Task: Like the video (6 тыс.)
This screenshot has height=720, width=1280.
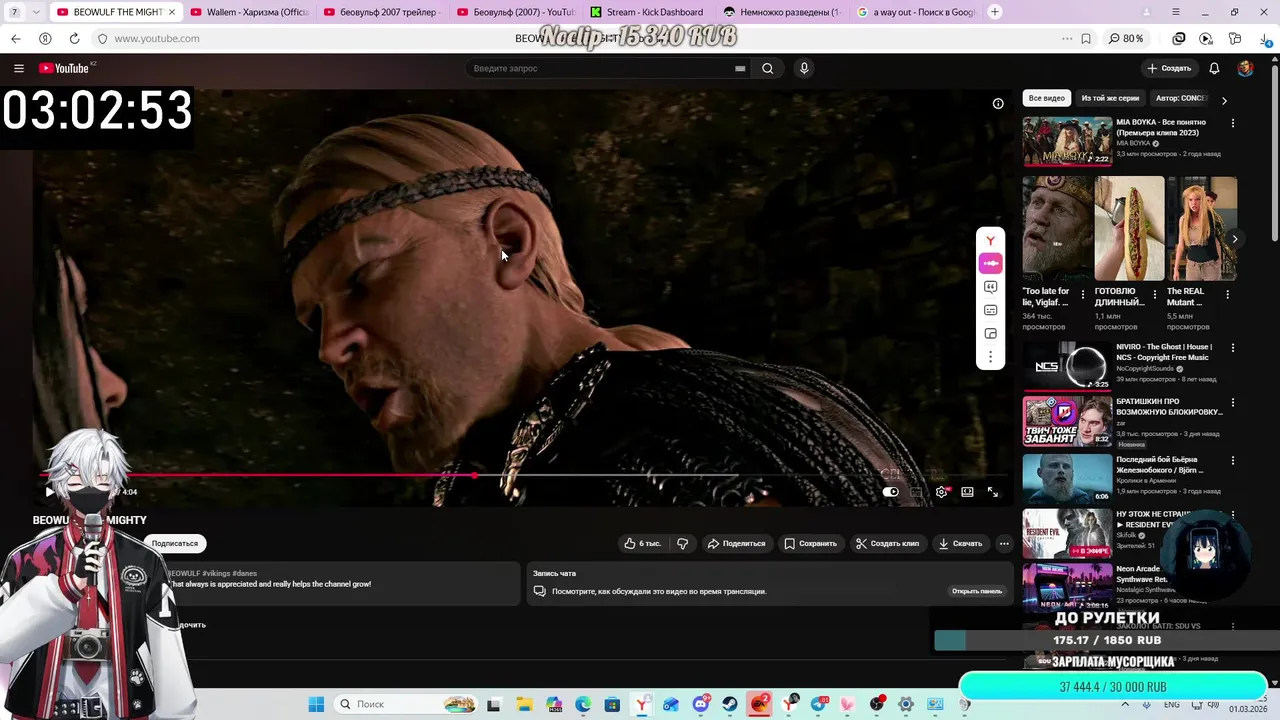Action: click(642, 543)
